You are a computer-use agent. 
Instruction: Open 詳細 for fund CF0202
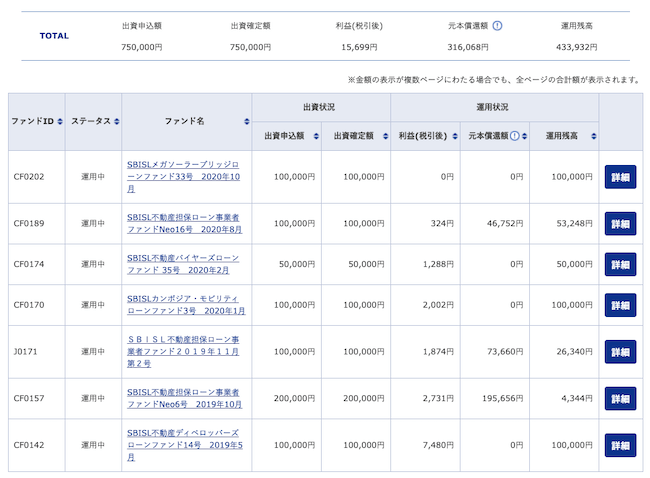coord(620,177)
